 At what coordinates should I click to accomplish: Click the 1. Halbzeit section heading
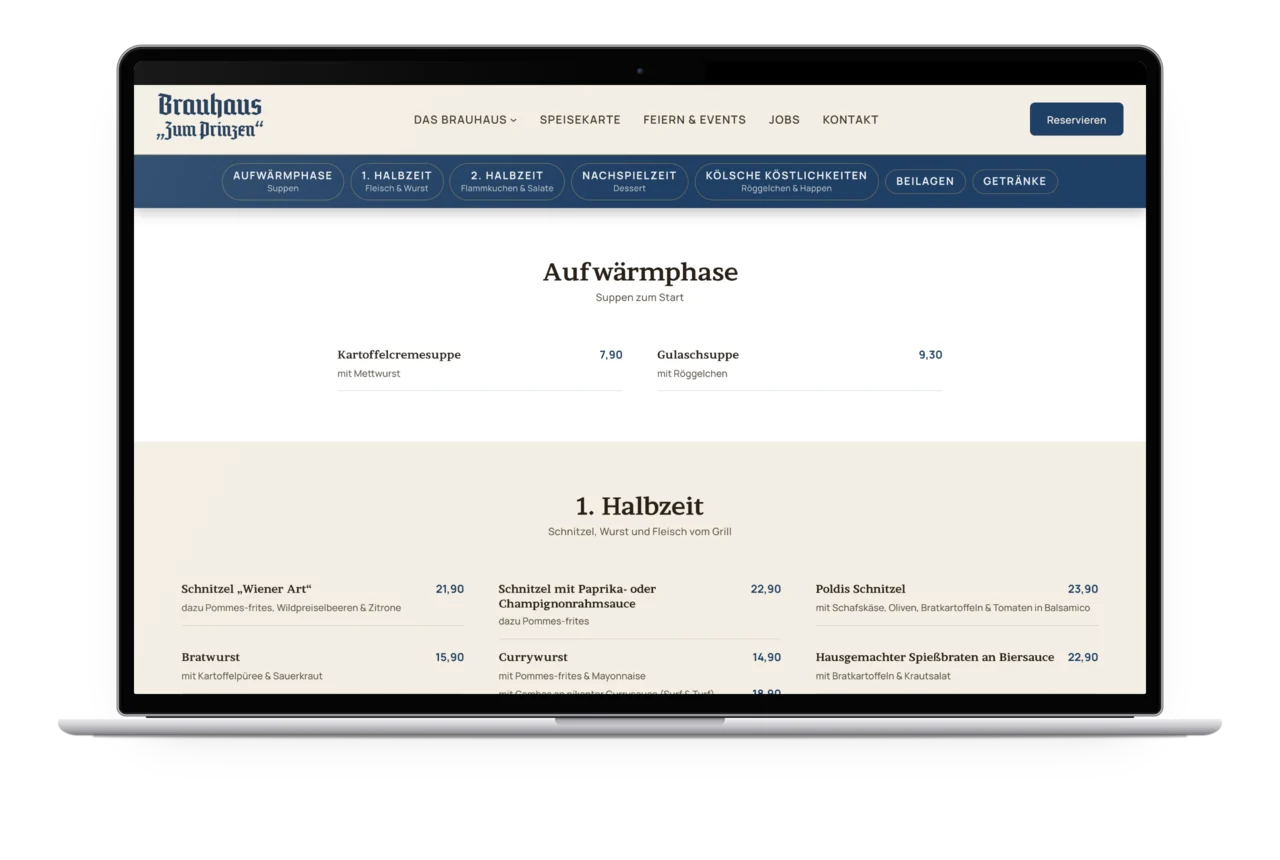coord(640,506)
